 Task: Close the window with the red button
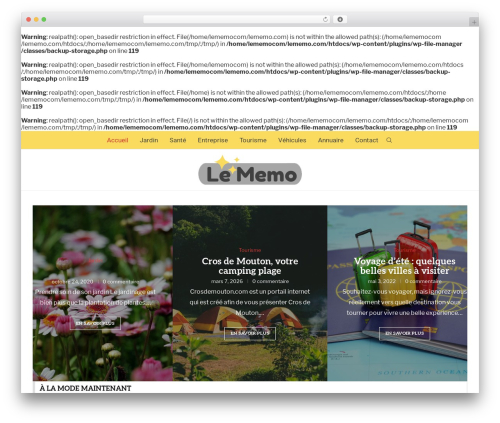(x=29, y=20)
